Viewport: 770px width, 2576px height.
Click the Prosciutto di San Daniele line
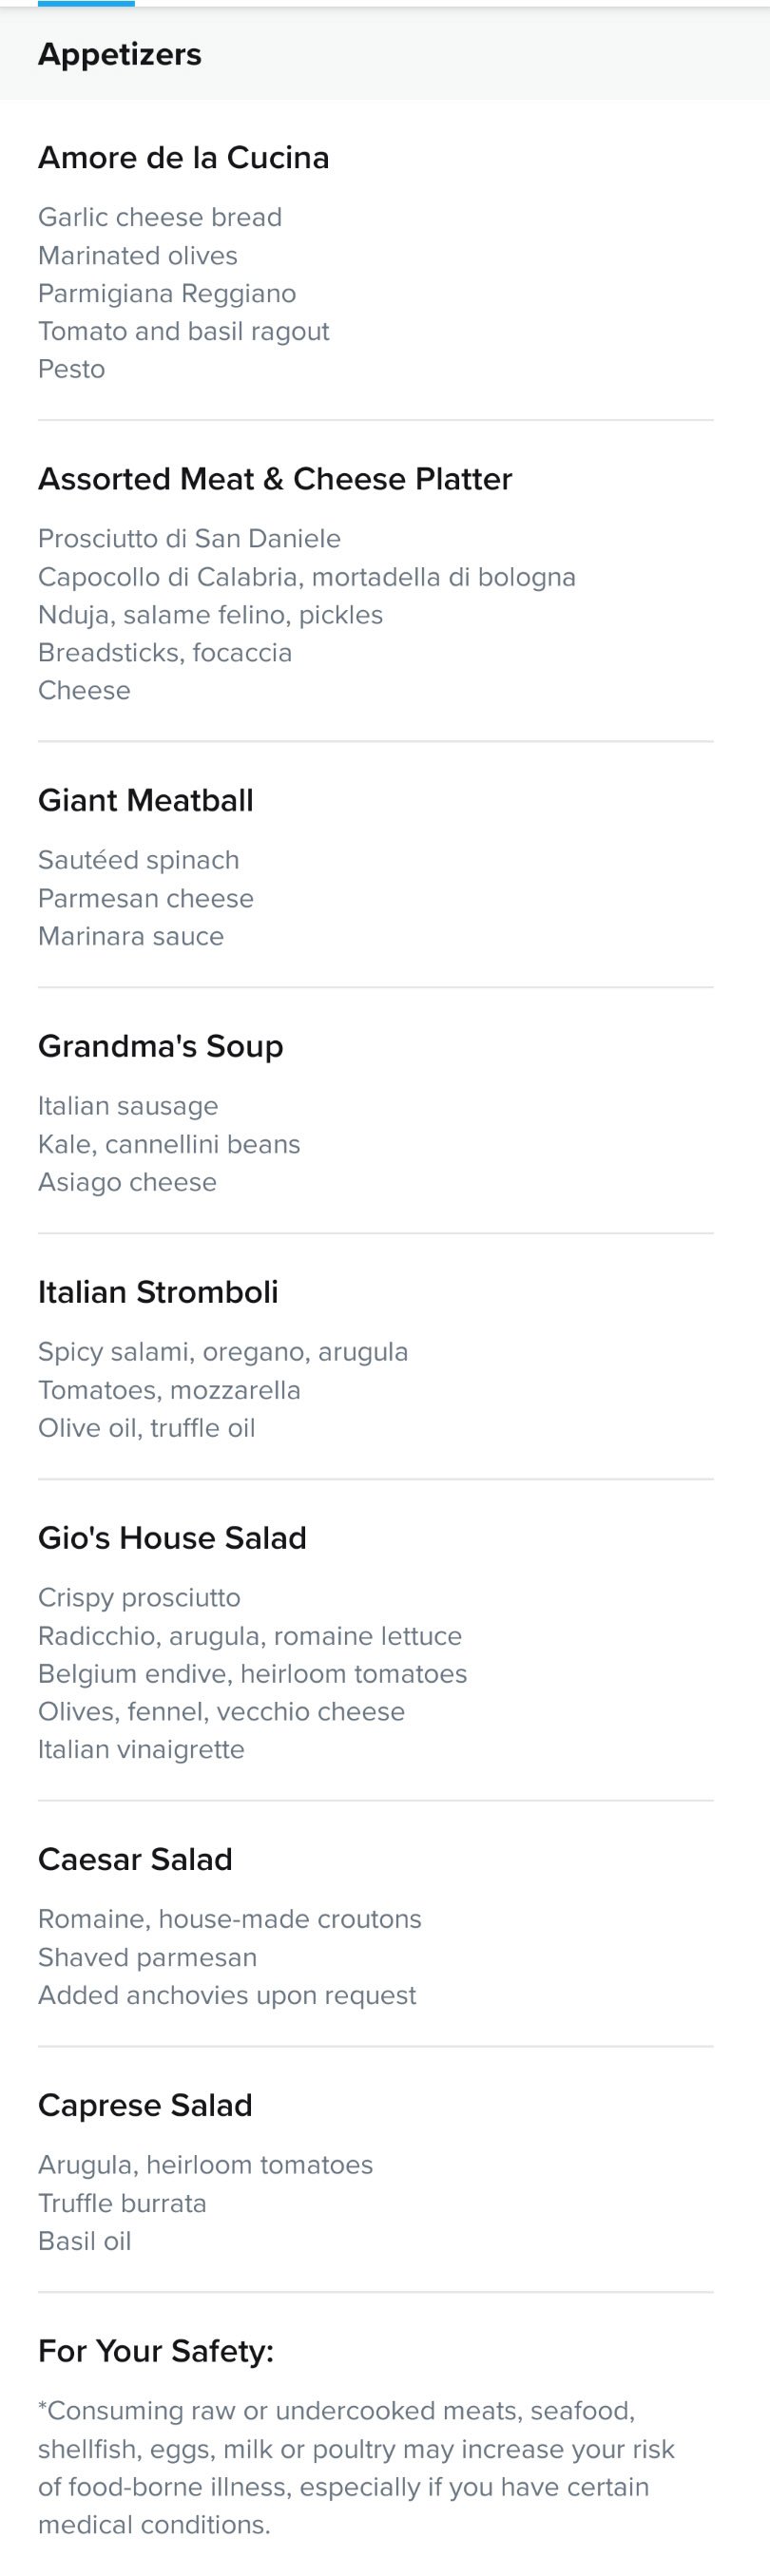(x=190, y=539)
